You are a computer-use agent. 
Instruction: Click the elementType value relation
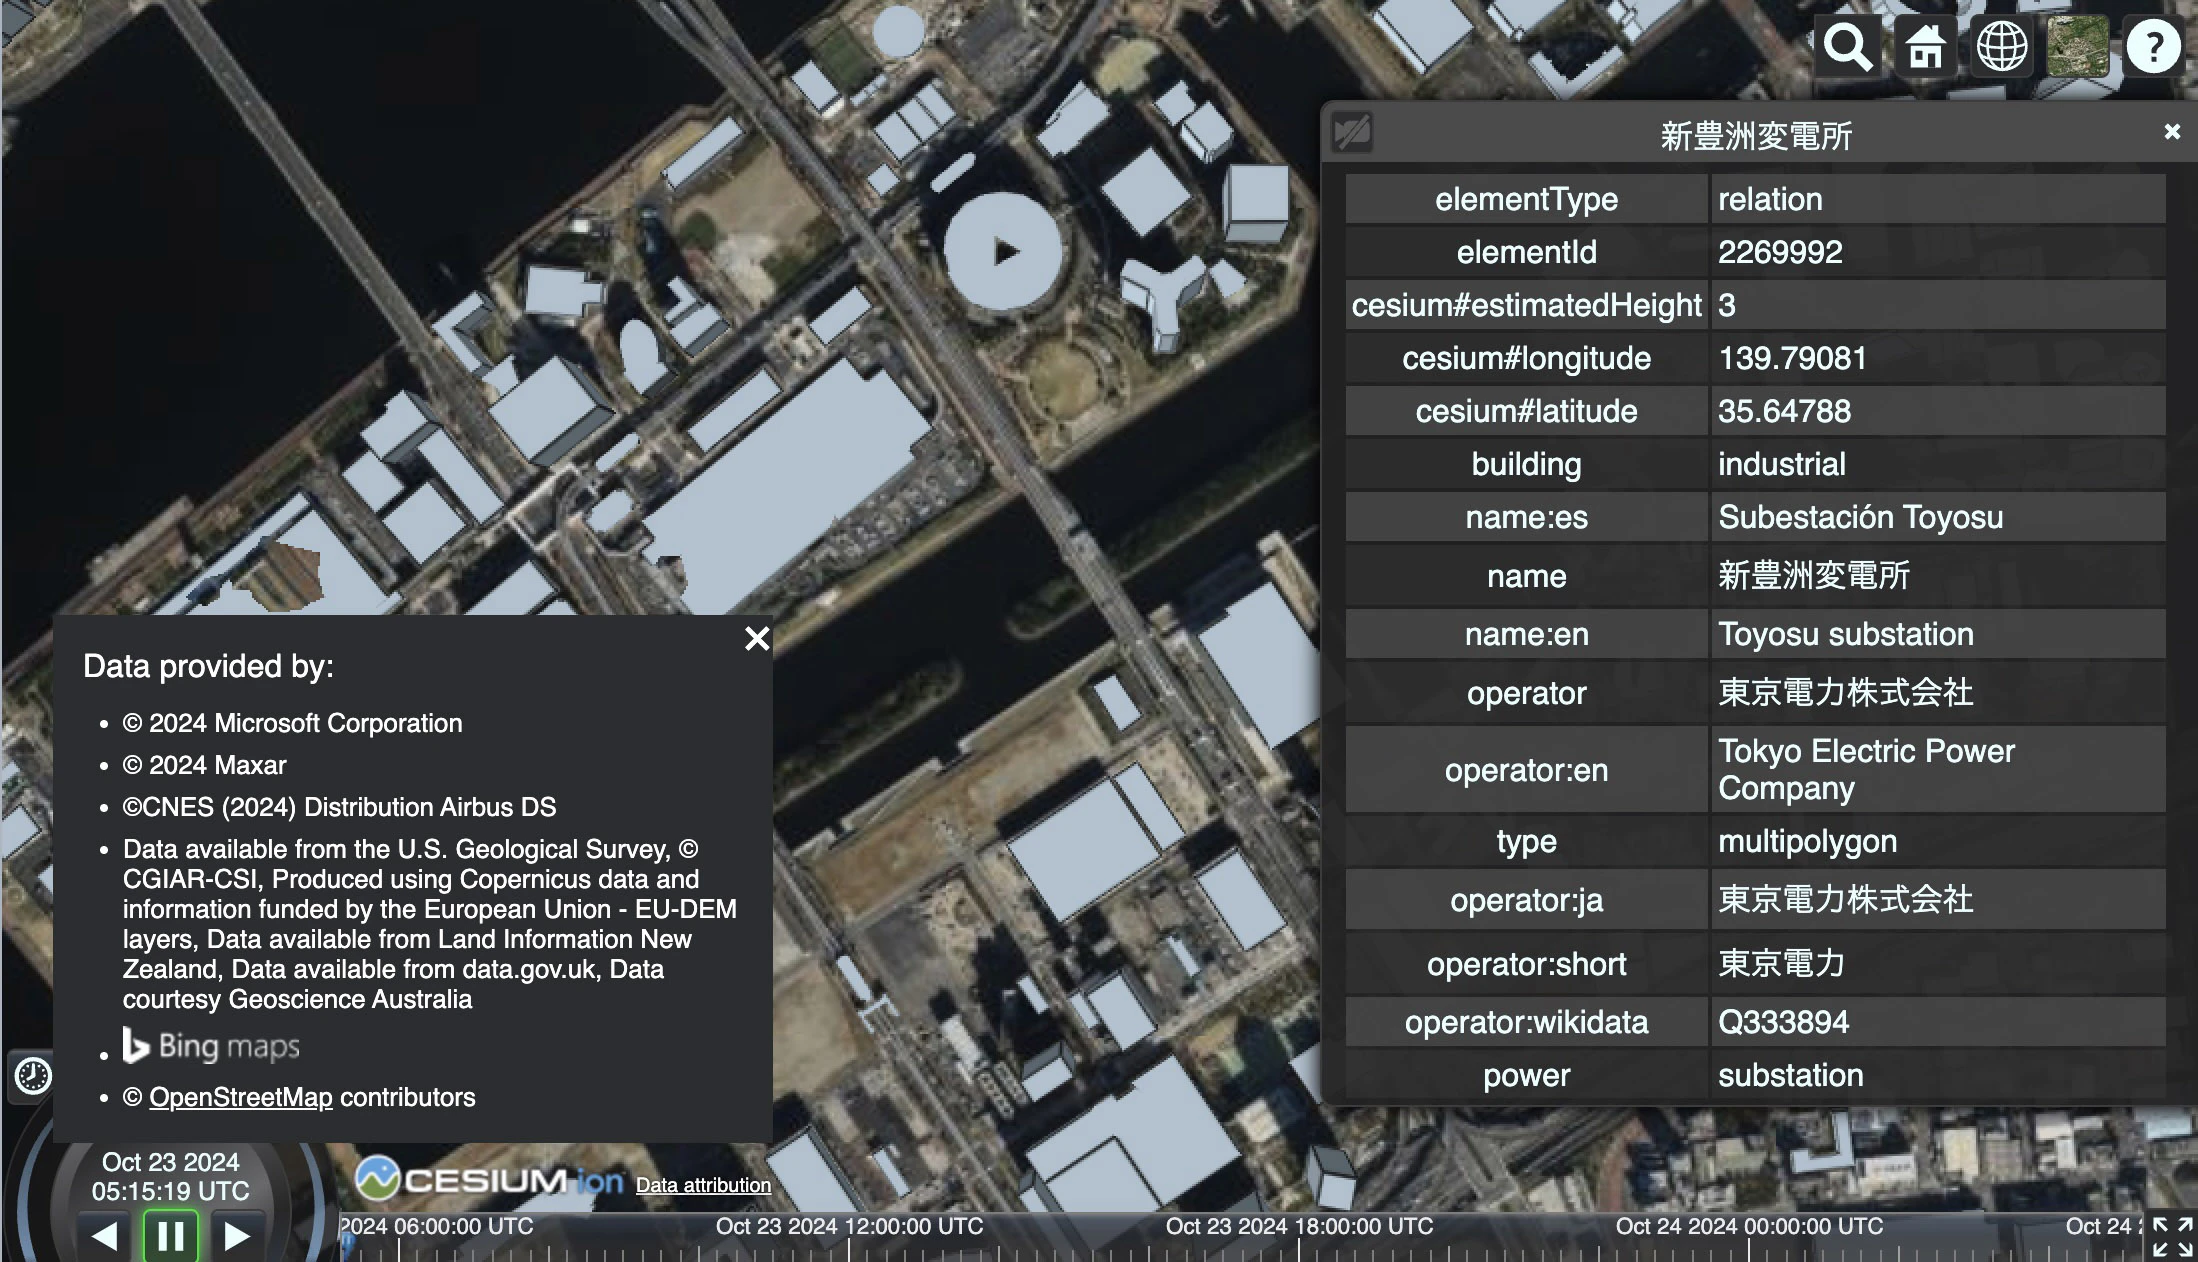1770,199
